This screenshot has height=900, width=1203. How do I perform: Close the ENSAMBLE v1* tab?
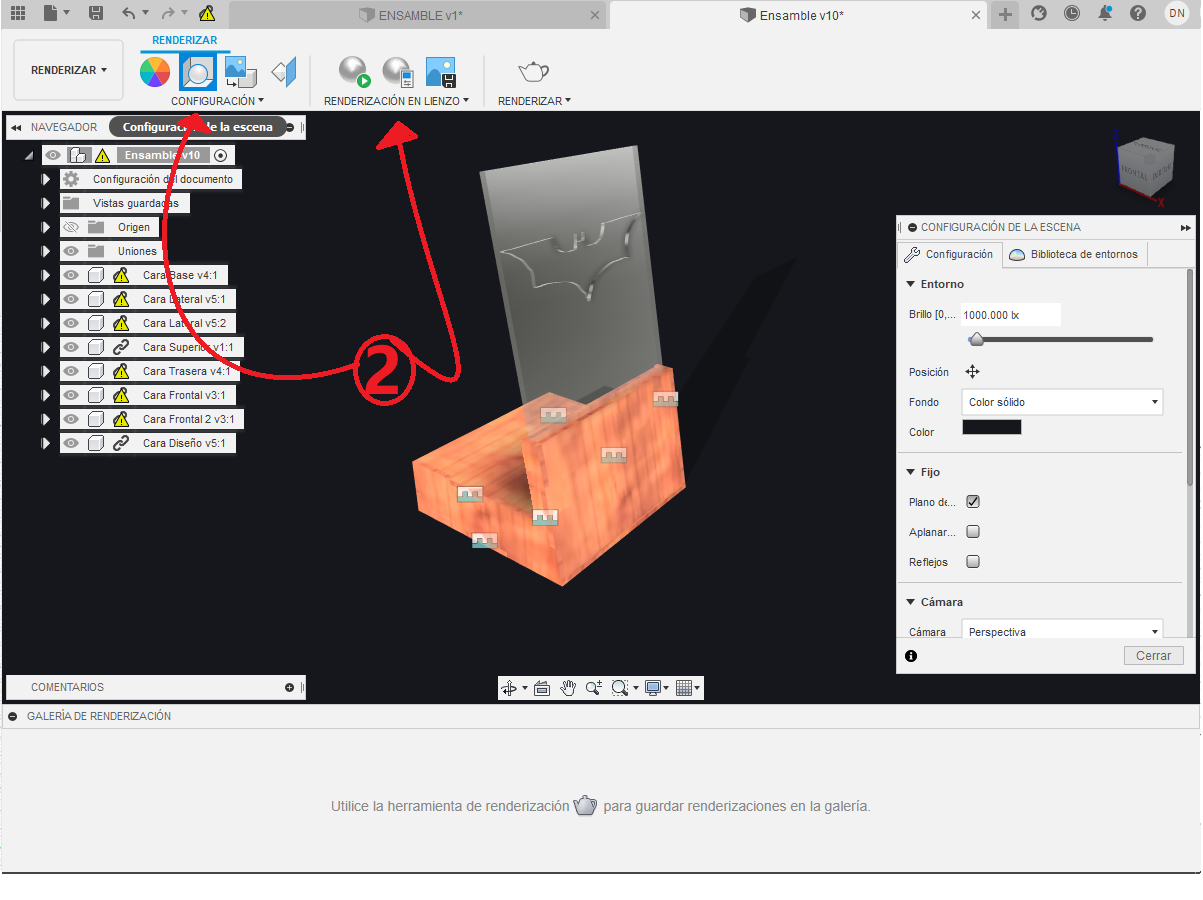tap(595, 15)
